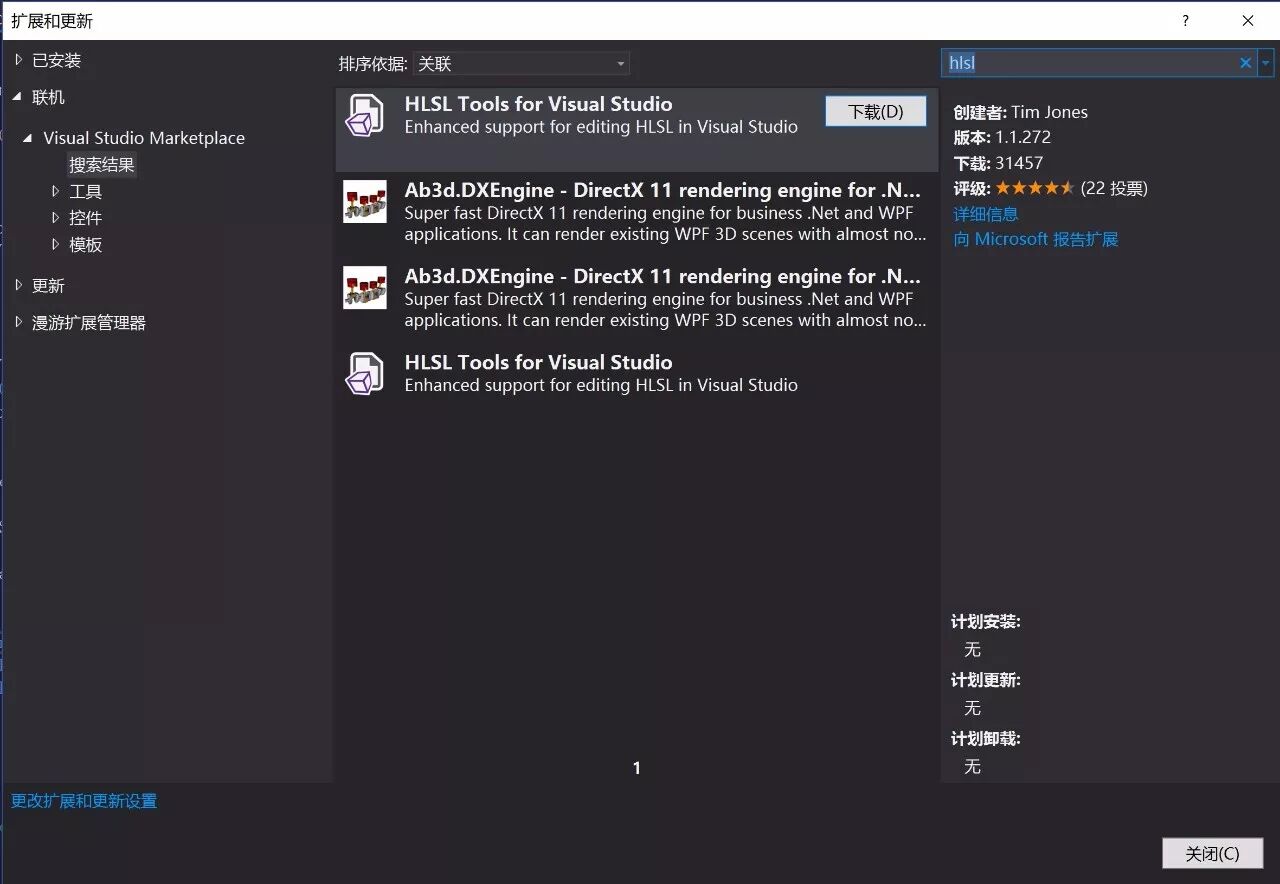Collapse Visual Studio Marketplace node
This screenshot has width=1280, height=884.
tap(30, 138)
